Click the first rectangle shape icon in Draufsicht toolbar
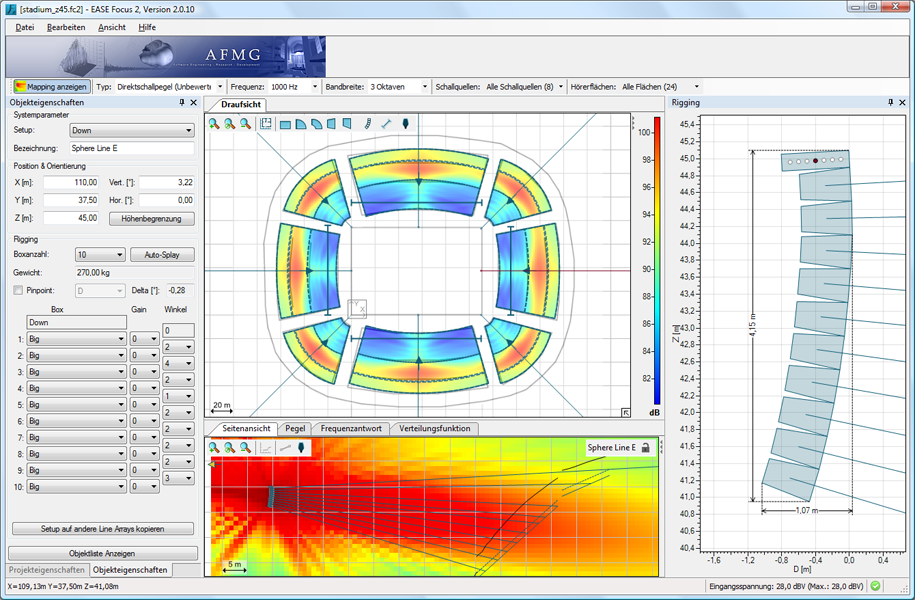This screenshot has width=915, height=600. (285, 124)
